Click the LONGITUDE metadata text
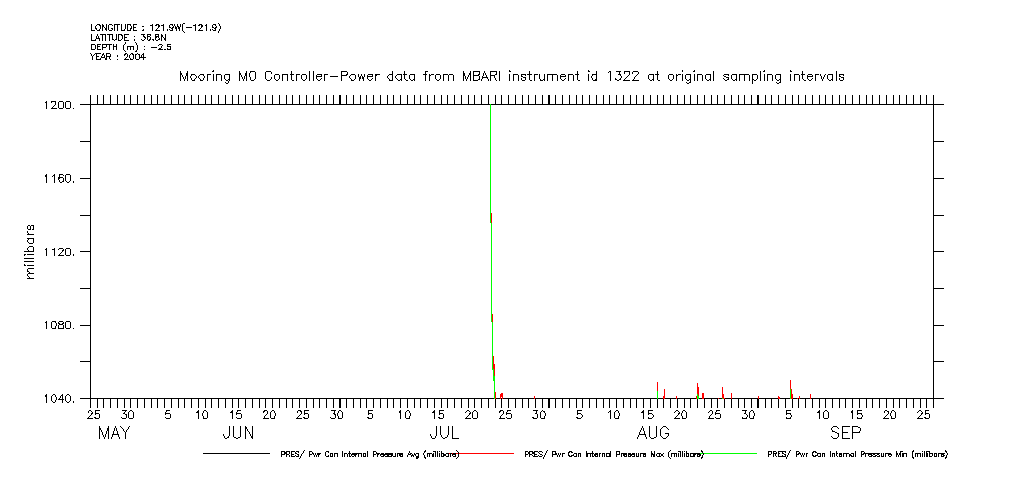The width and height of the screenshot is (1009, 504). pyautogui.click(x=155, y=27)
